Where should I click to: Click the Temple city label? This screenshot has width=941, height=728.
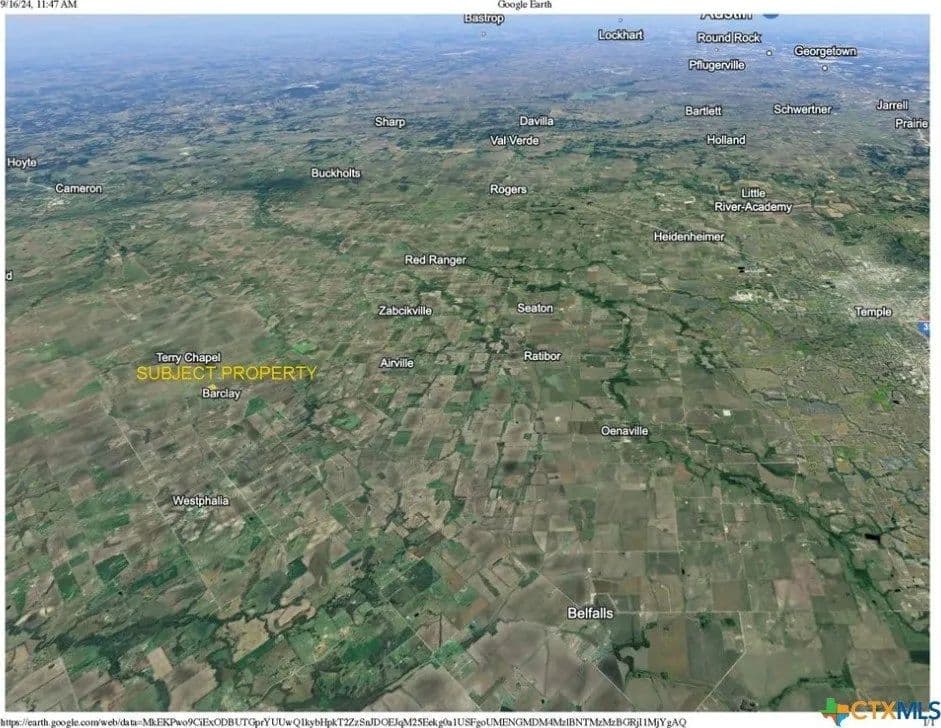[x=872, y=312]
